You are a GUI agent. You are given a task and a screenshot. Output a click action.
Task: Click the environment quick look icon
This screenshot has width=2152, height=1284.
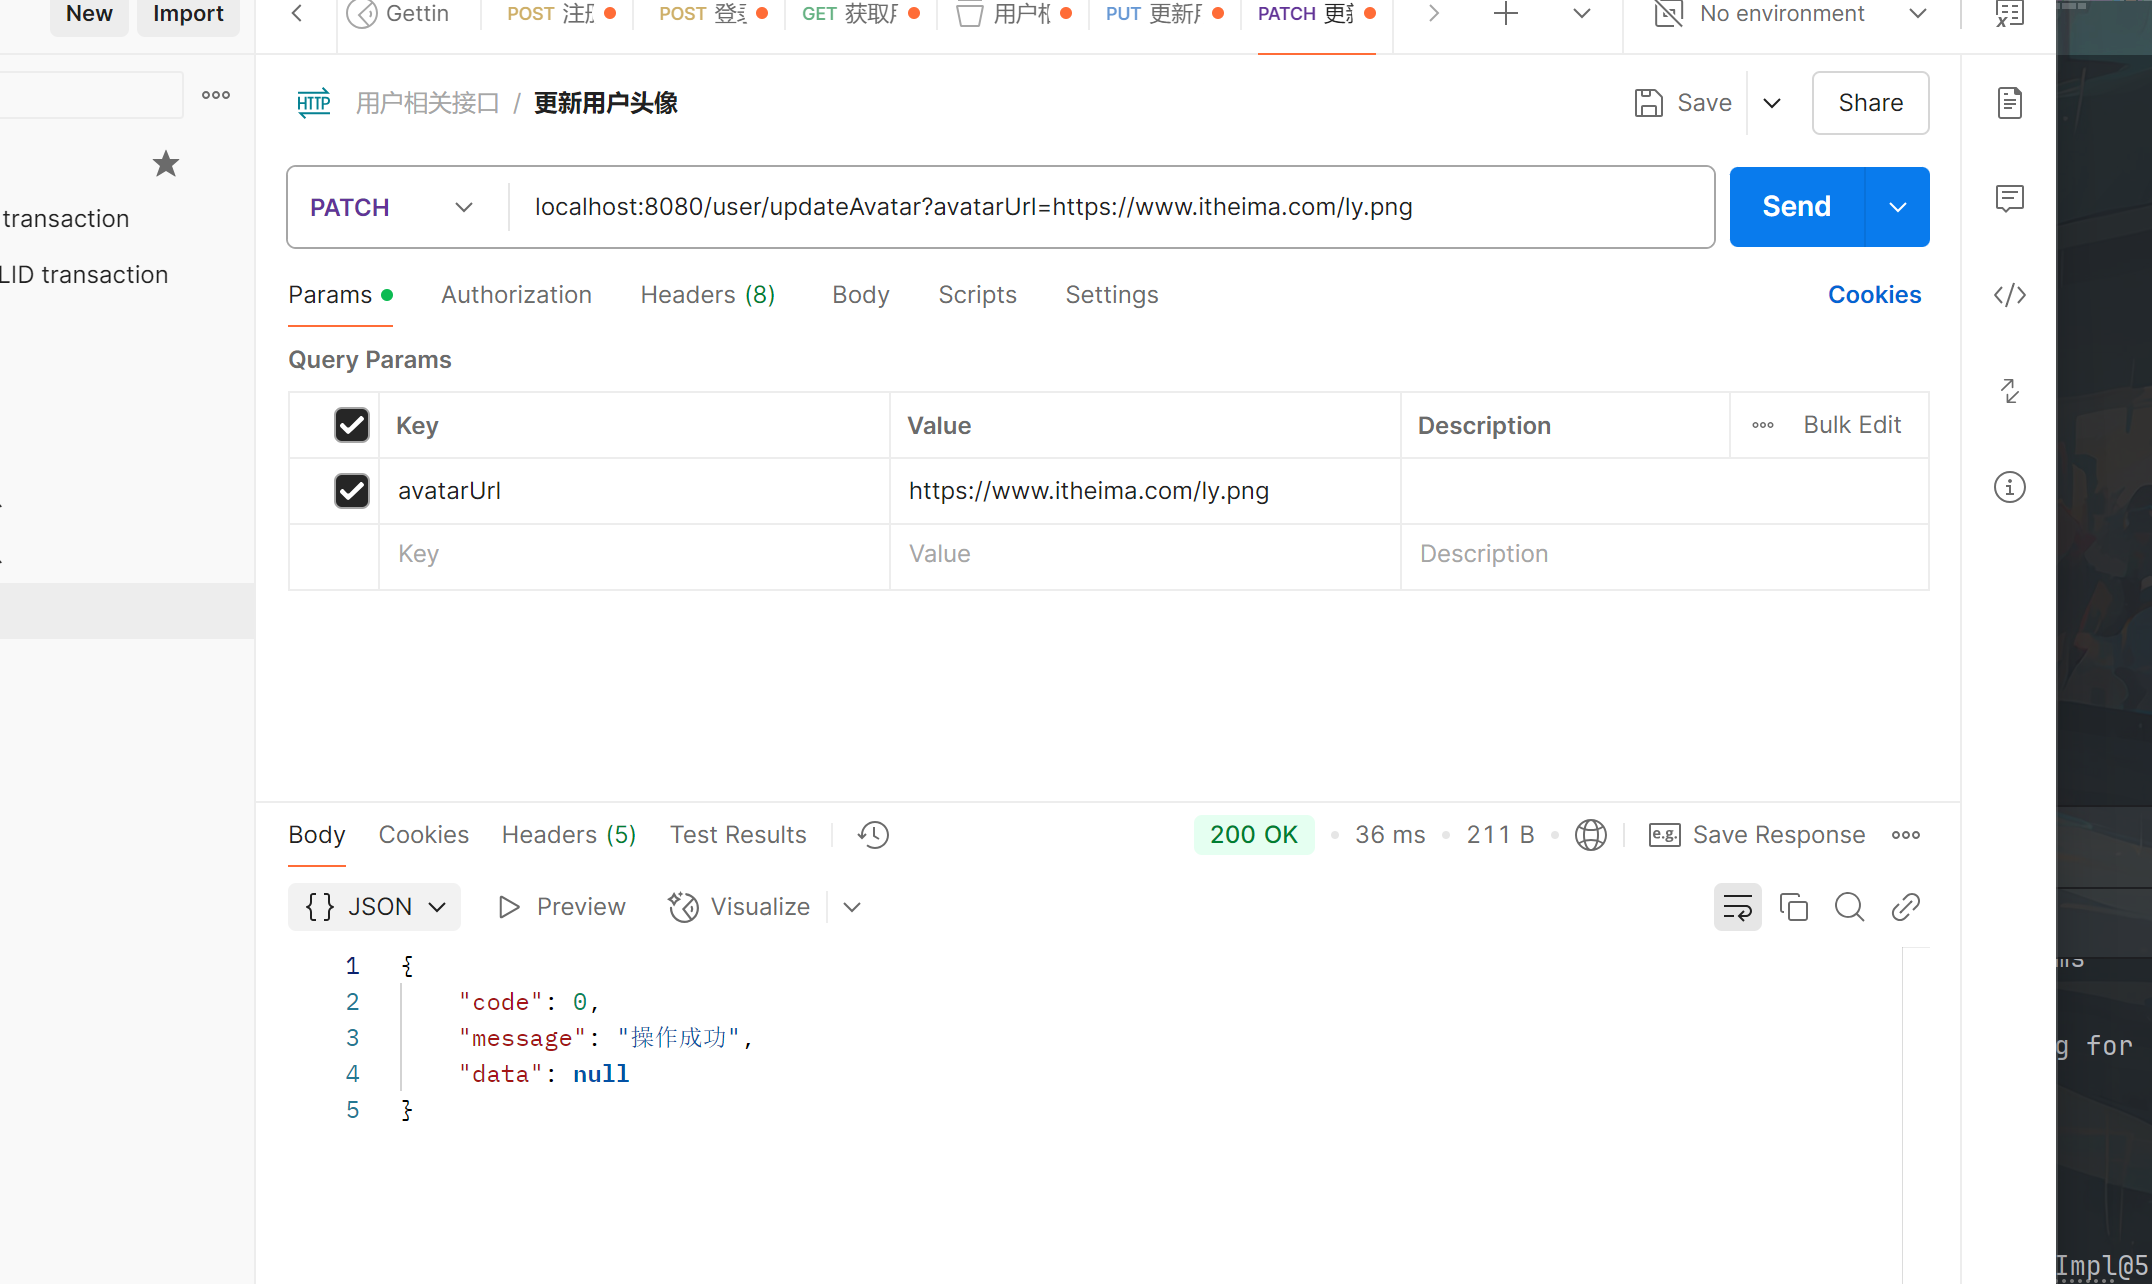pyautogui.click(x=2009, y=14)
